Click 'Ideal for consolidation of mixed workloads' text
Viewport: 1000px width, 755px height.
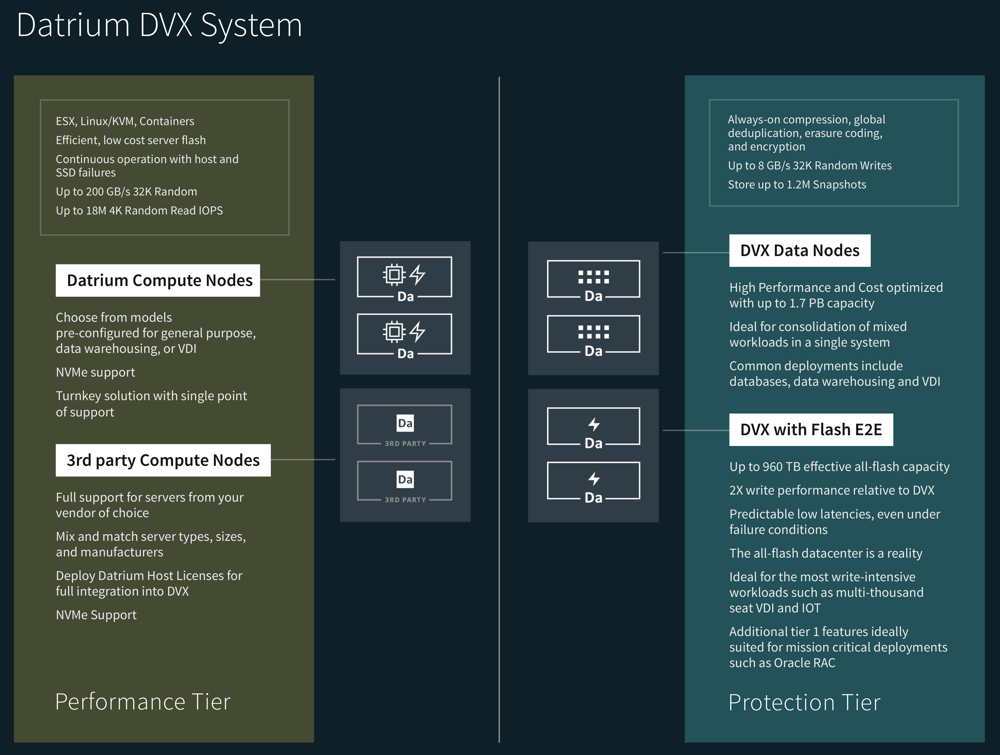[x=818, y=334]
